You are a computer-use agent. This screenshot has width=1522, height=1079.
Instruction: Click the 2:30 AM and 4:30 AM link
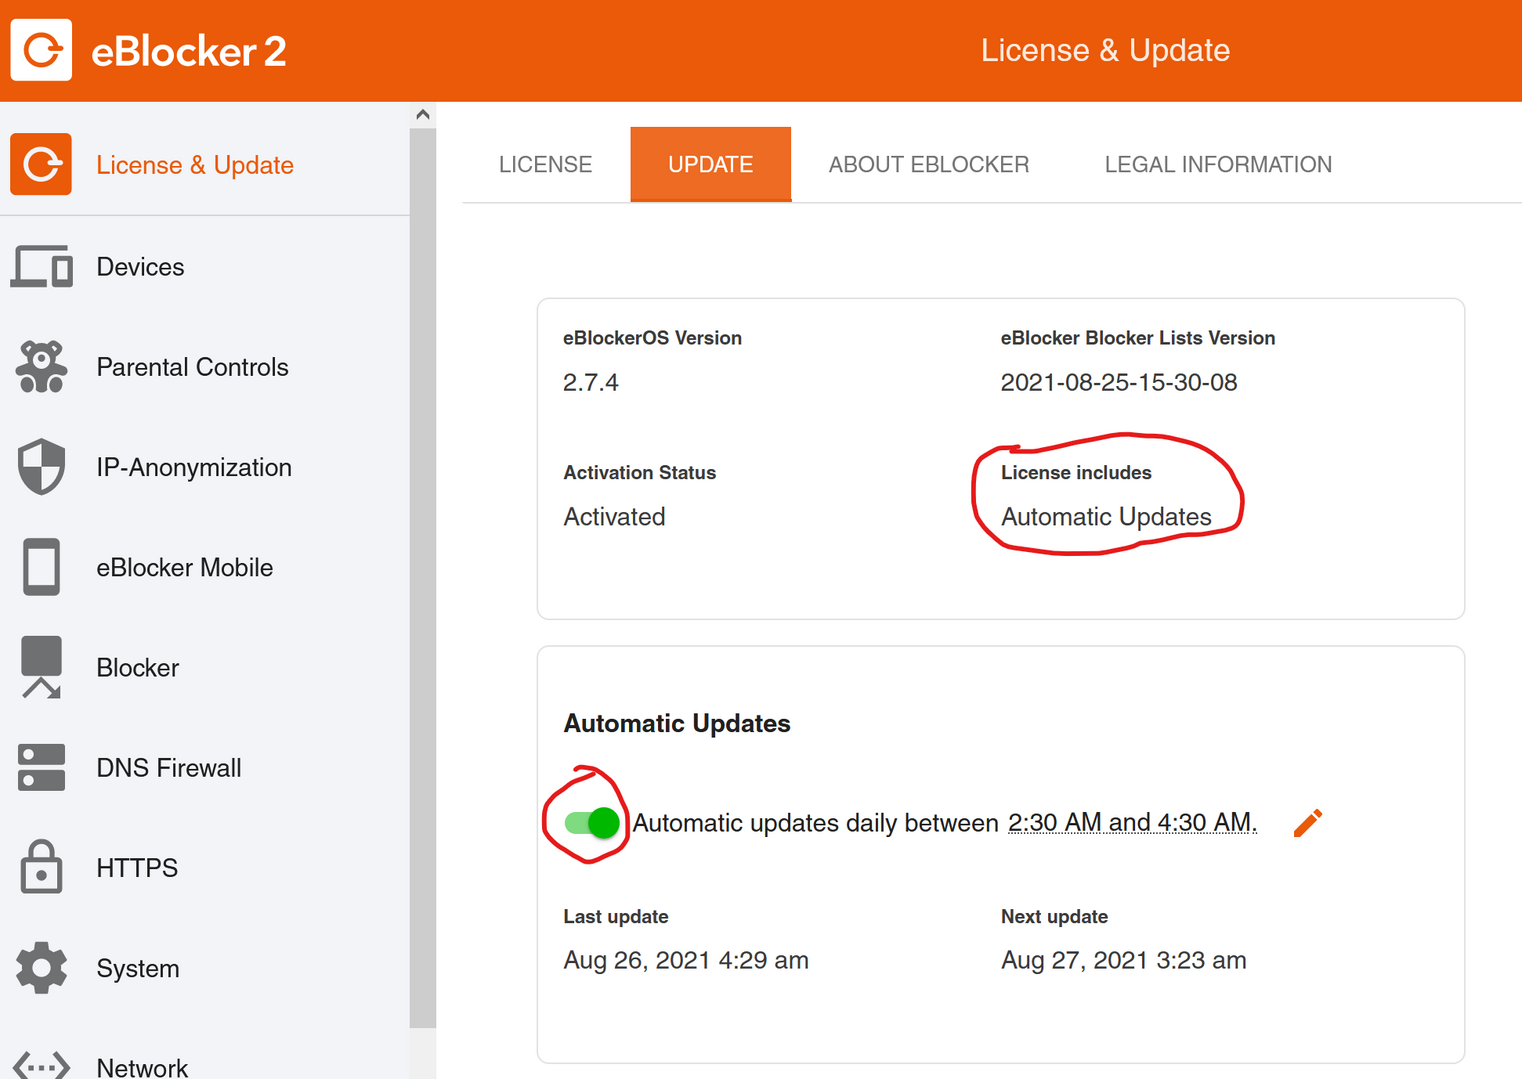pos(1132,822)
